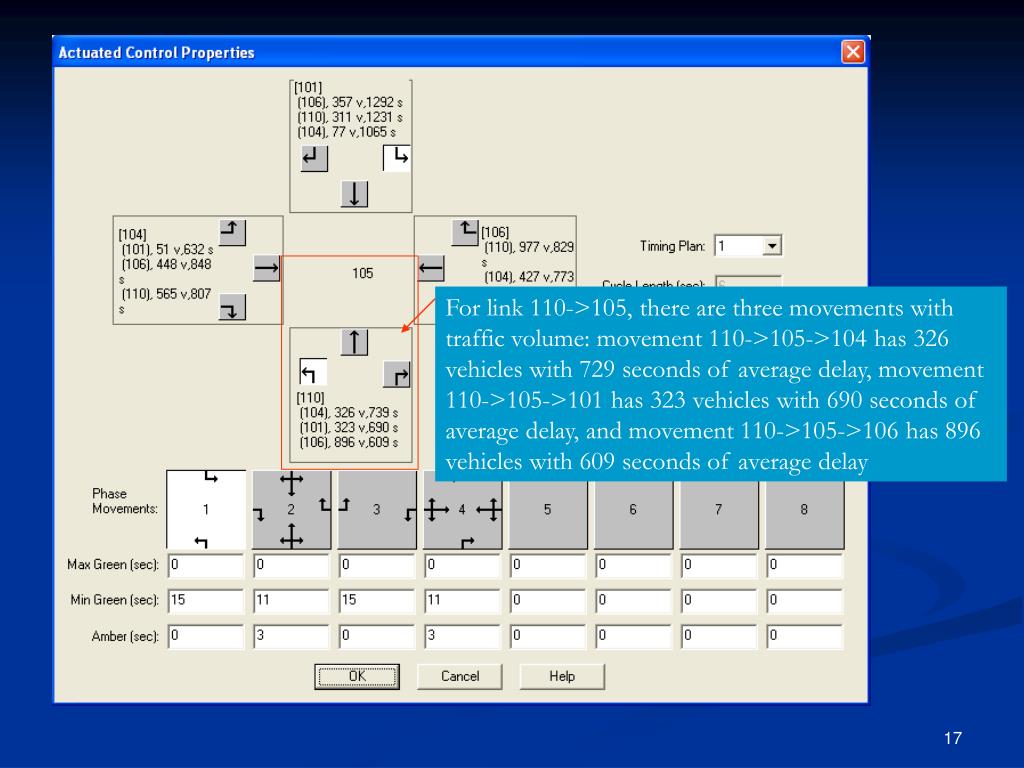Select phase movement 3
Viewport: 1024px width, 768px height.
[x=377, y=509]
